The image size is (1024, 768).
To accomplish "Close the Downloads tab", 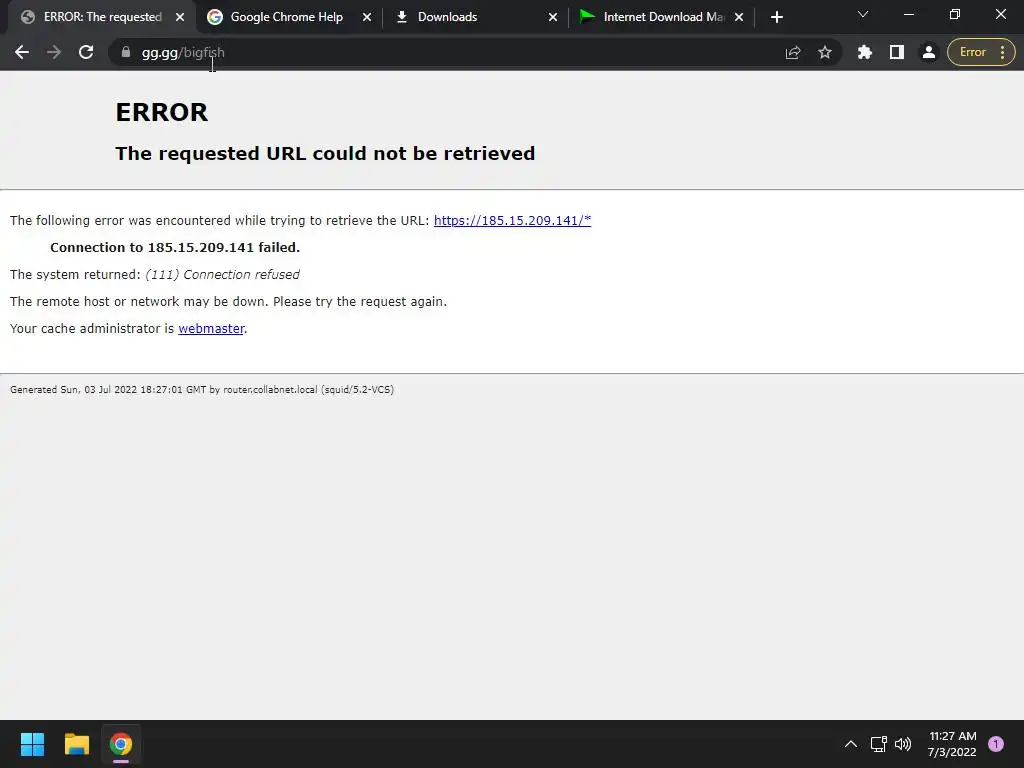I will tap(552, 17).
